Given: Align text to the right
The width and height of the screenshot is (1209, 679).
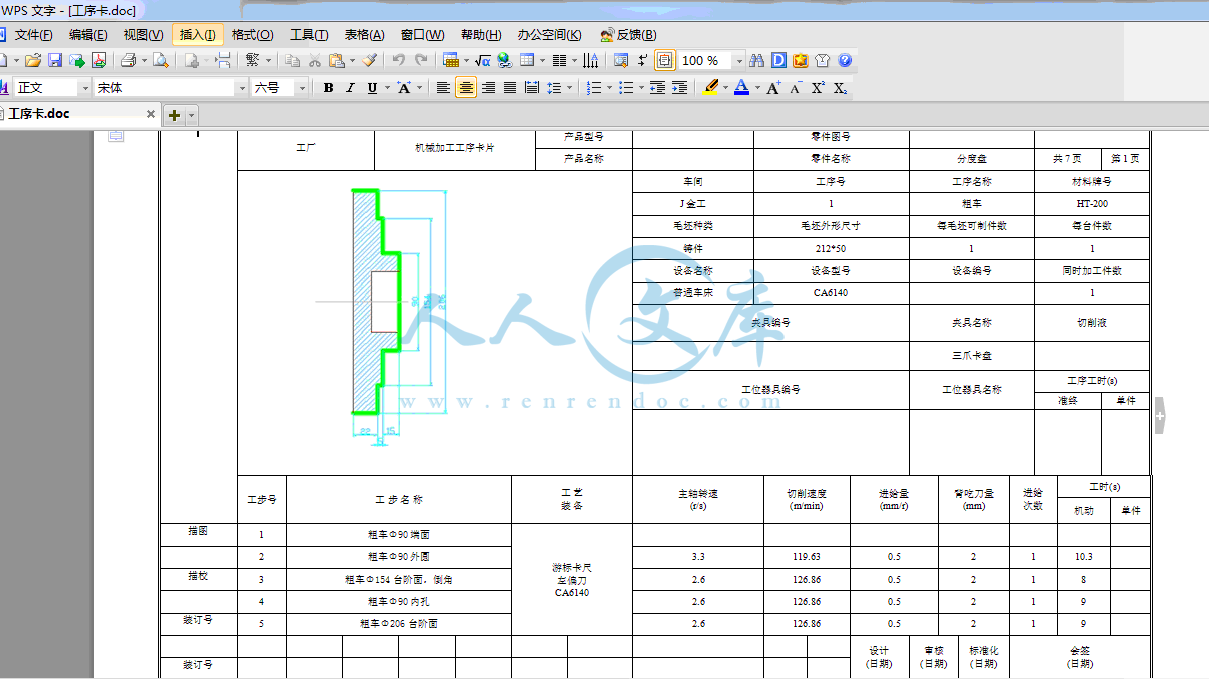Looking at the screenshot, I should [488, 88].
